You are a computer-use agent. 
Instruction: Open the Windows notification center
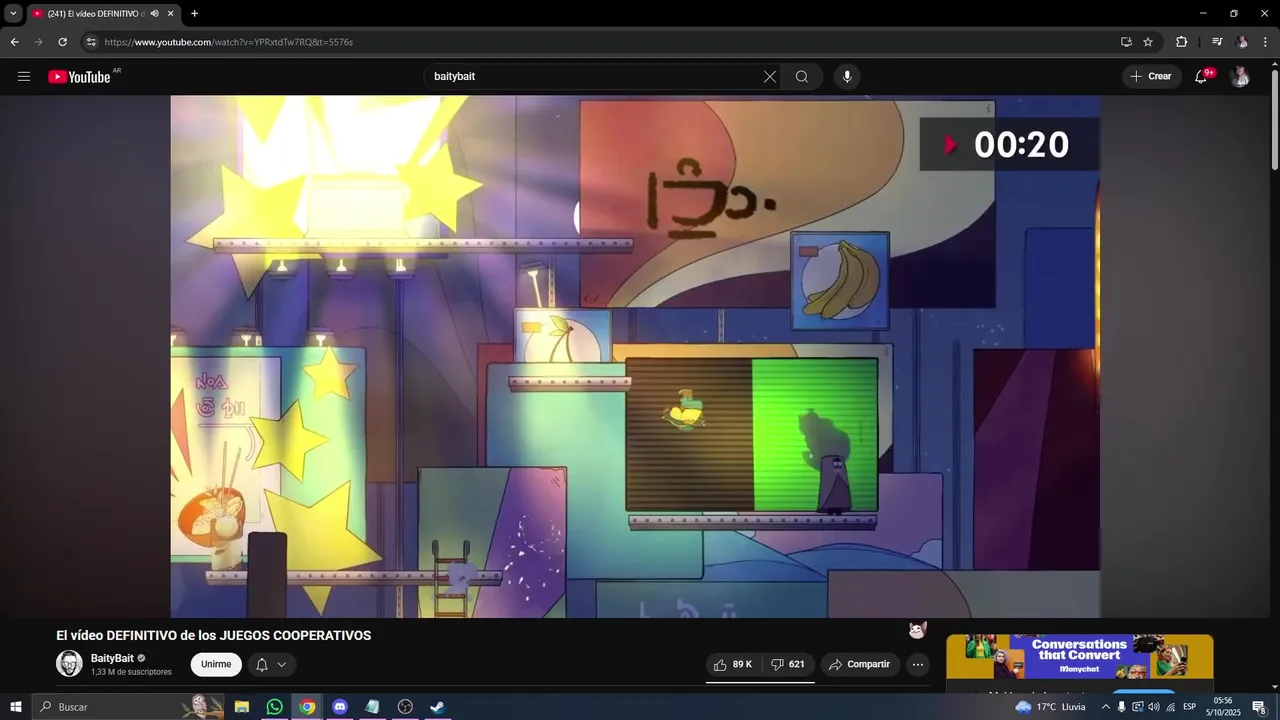tap(1259, 707)
